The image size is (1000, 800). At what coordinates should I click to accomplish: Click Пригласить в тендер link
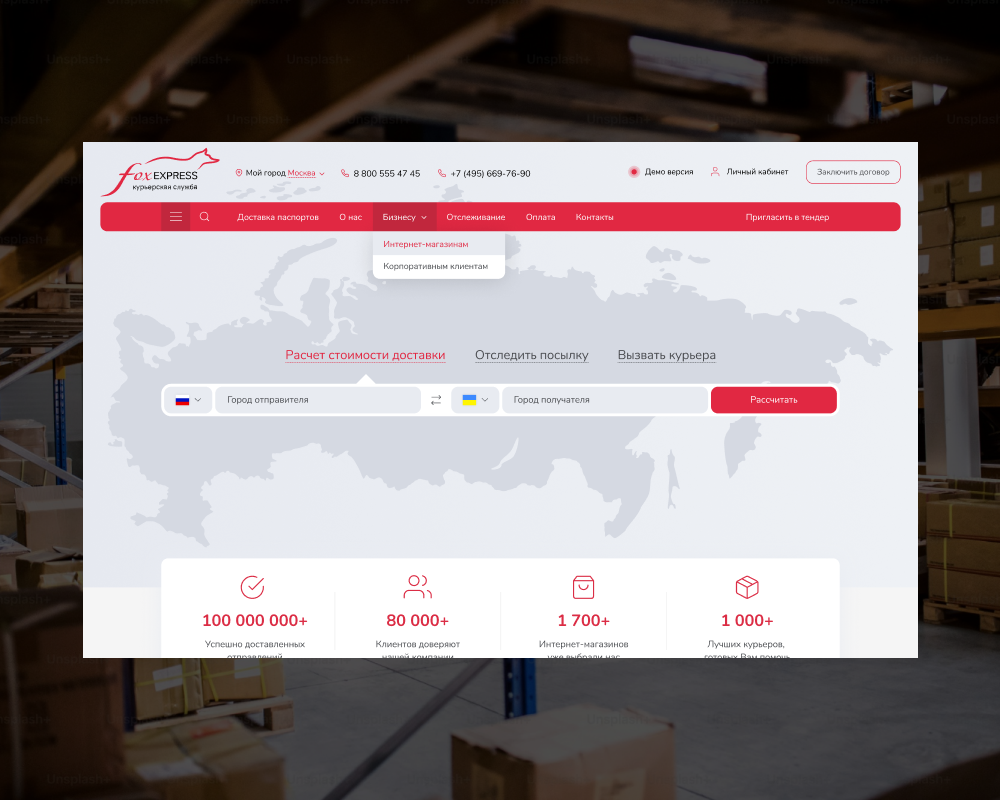pos(788,217)
